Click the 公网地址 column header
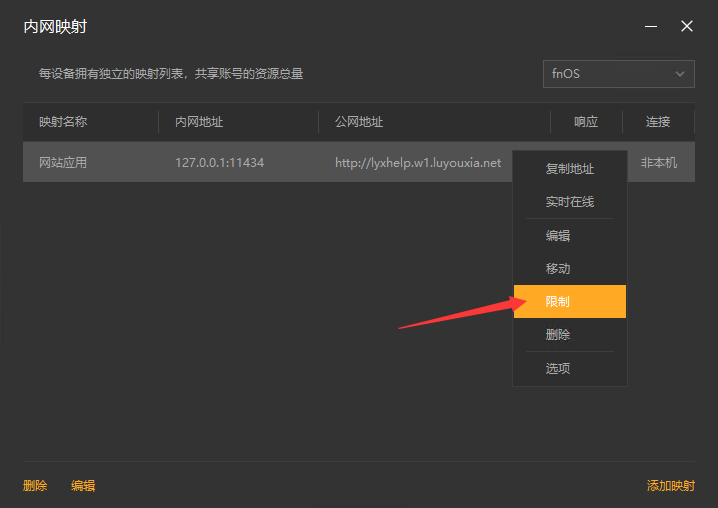The height and width of the screenshot is (508, 718). (x=434, y=122)
